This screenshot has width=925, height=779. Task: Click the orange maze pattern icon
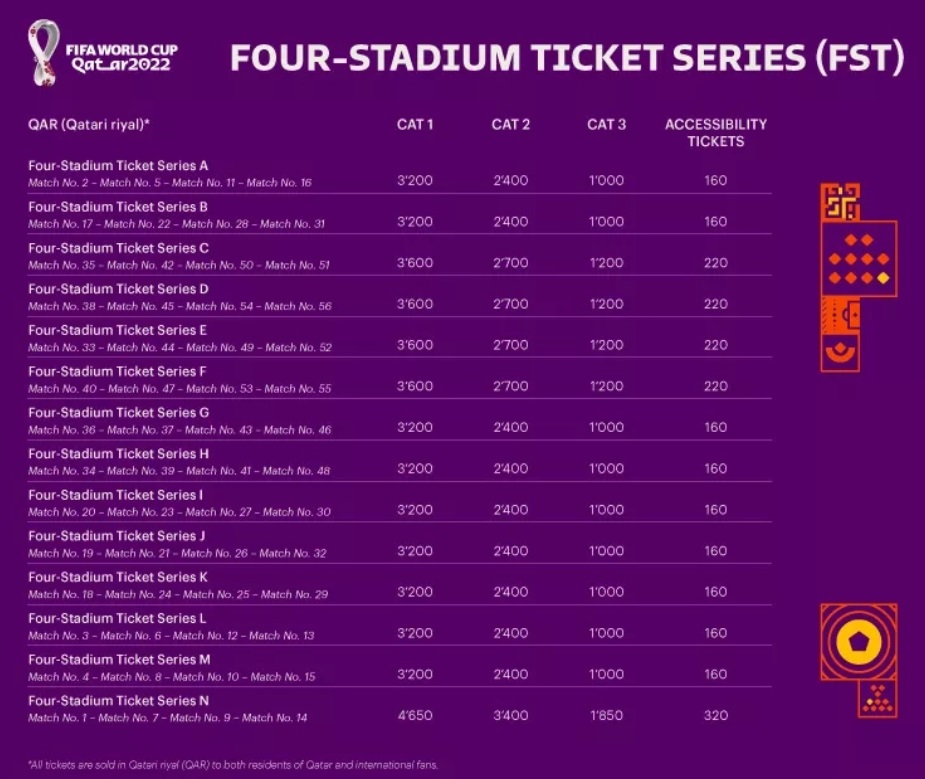tap(839, 202)
